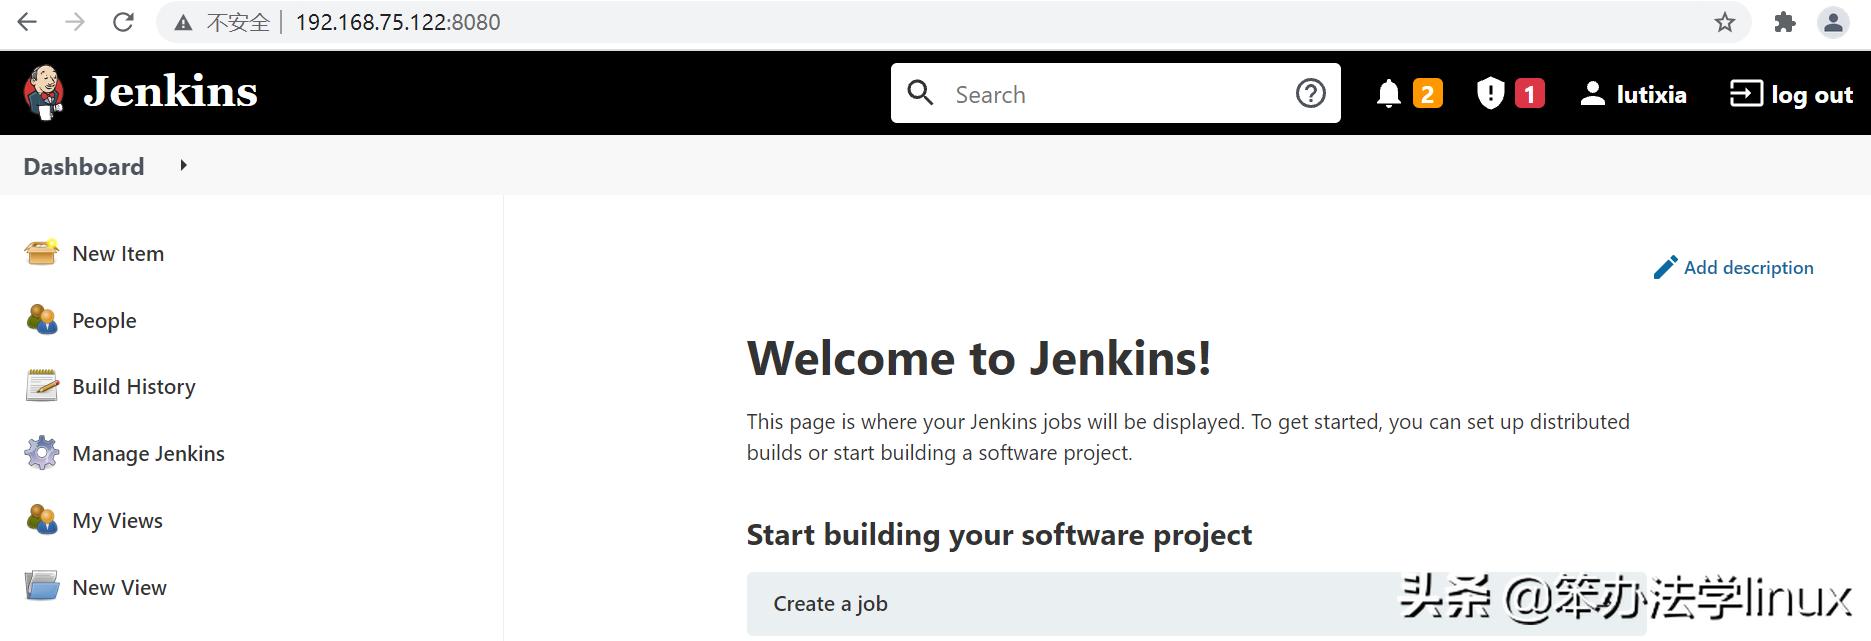Click the New Item box icon
The image size is (1871, 641).
41,252
